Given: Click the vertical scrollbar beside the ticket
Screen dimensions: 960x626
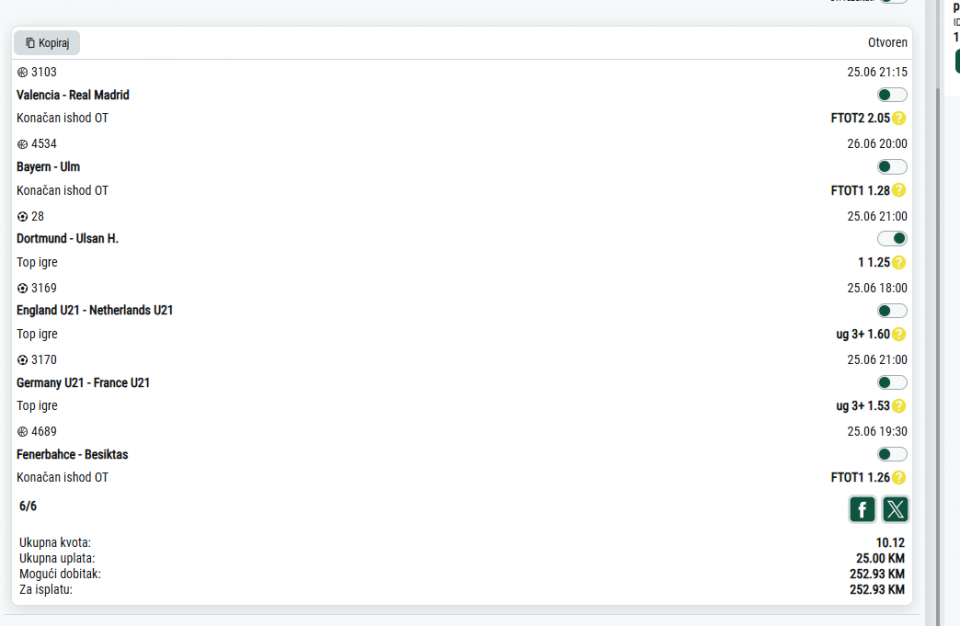Looking at the screenshot, I should tap(937, 355).
